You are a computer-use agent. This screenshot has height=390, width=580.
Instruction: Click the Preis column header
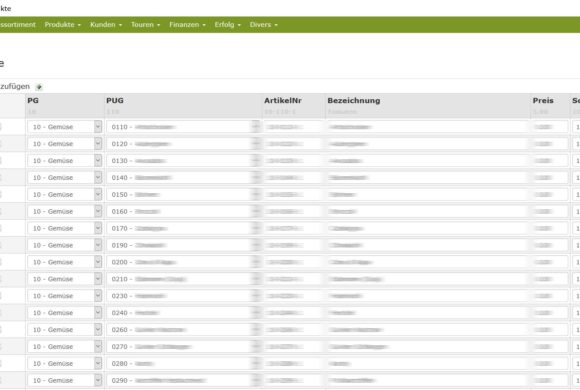[543, 101]
